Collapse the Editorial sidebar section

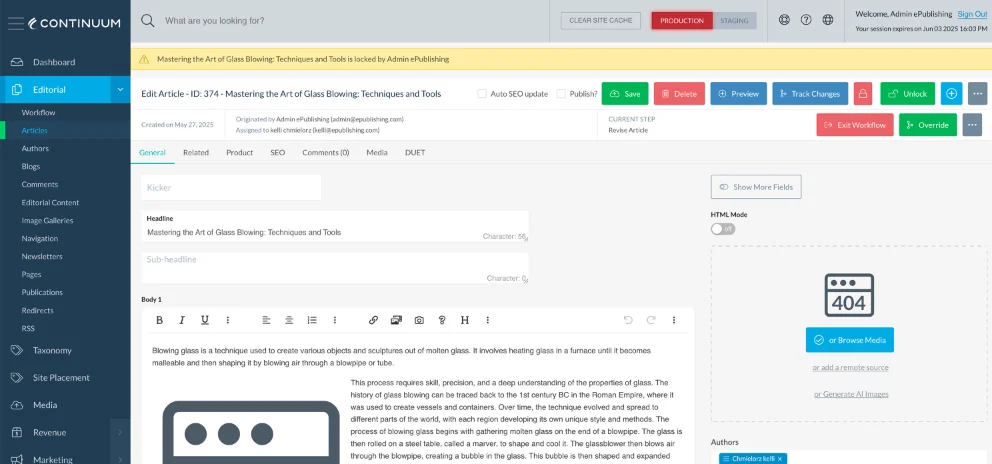coord(120,90)
